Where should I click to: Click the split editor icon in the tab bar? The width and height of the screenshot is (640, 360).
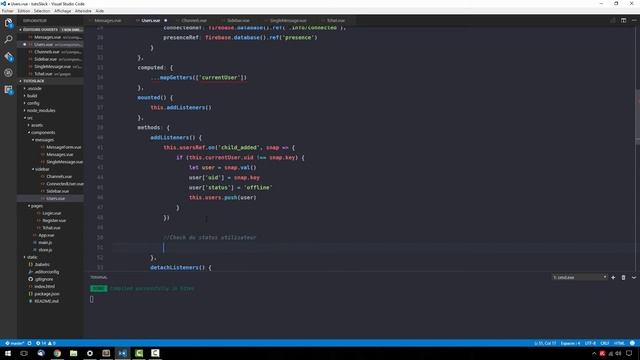pyautogui.click(x=623, y=20)
